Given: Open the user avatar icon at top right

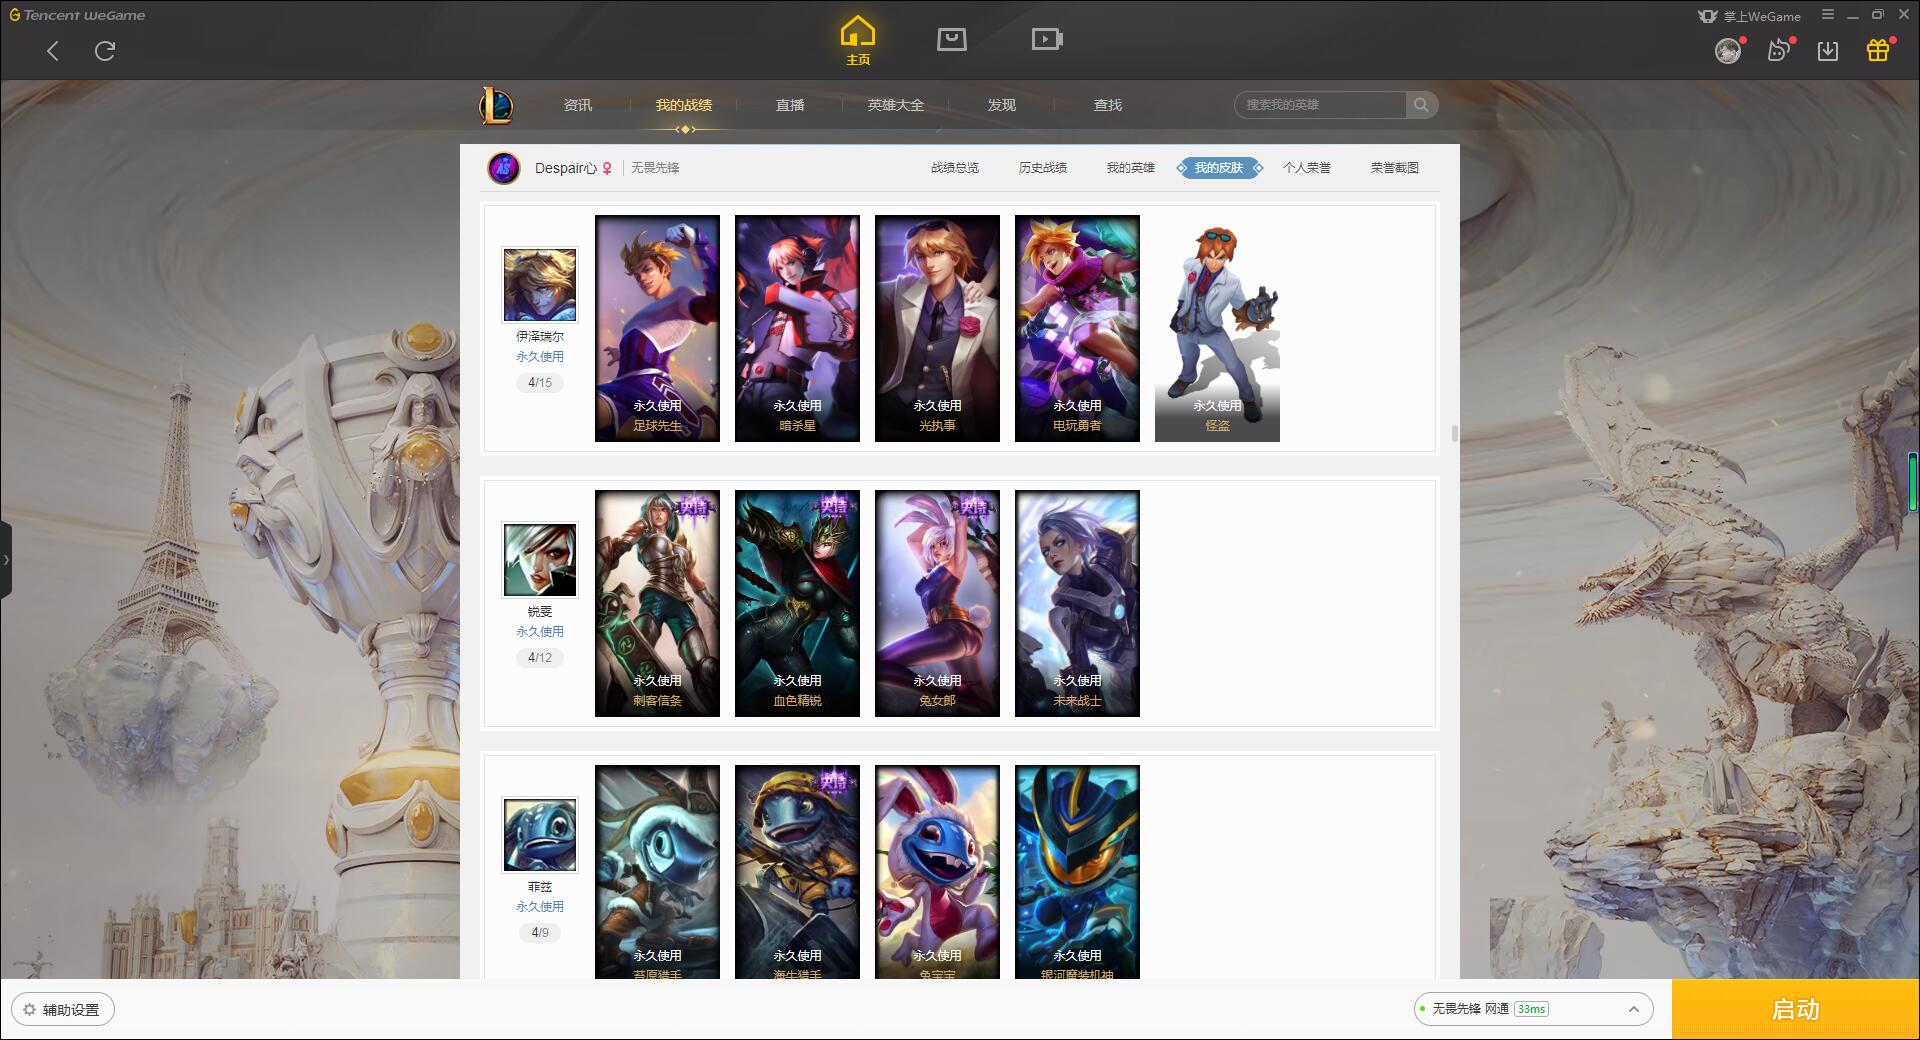Looking at the screenshot, I should pyautogui.click(x=1727, y=51).
